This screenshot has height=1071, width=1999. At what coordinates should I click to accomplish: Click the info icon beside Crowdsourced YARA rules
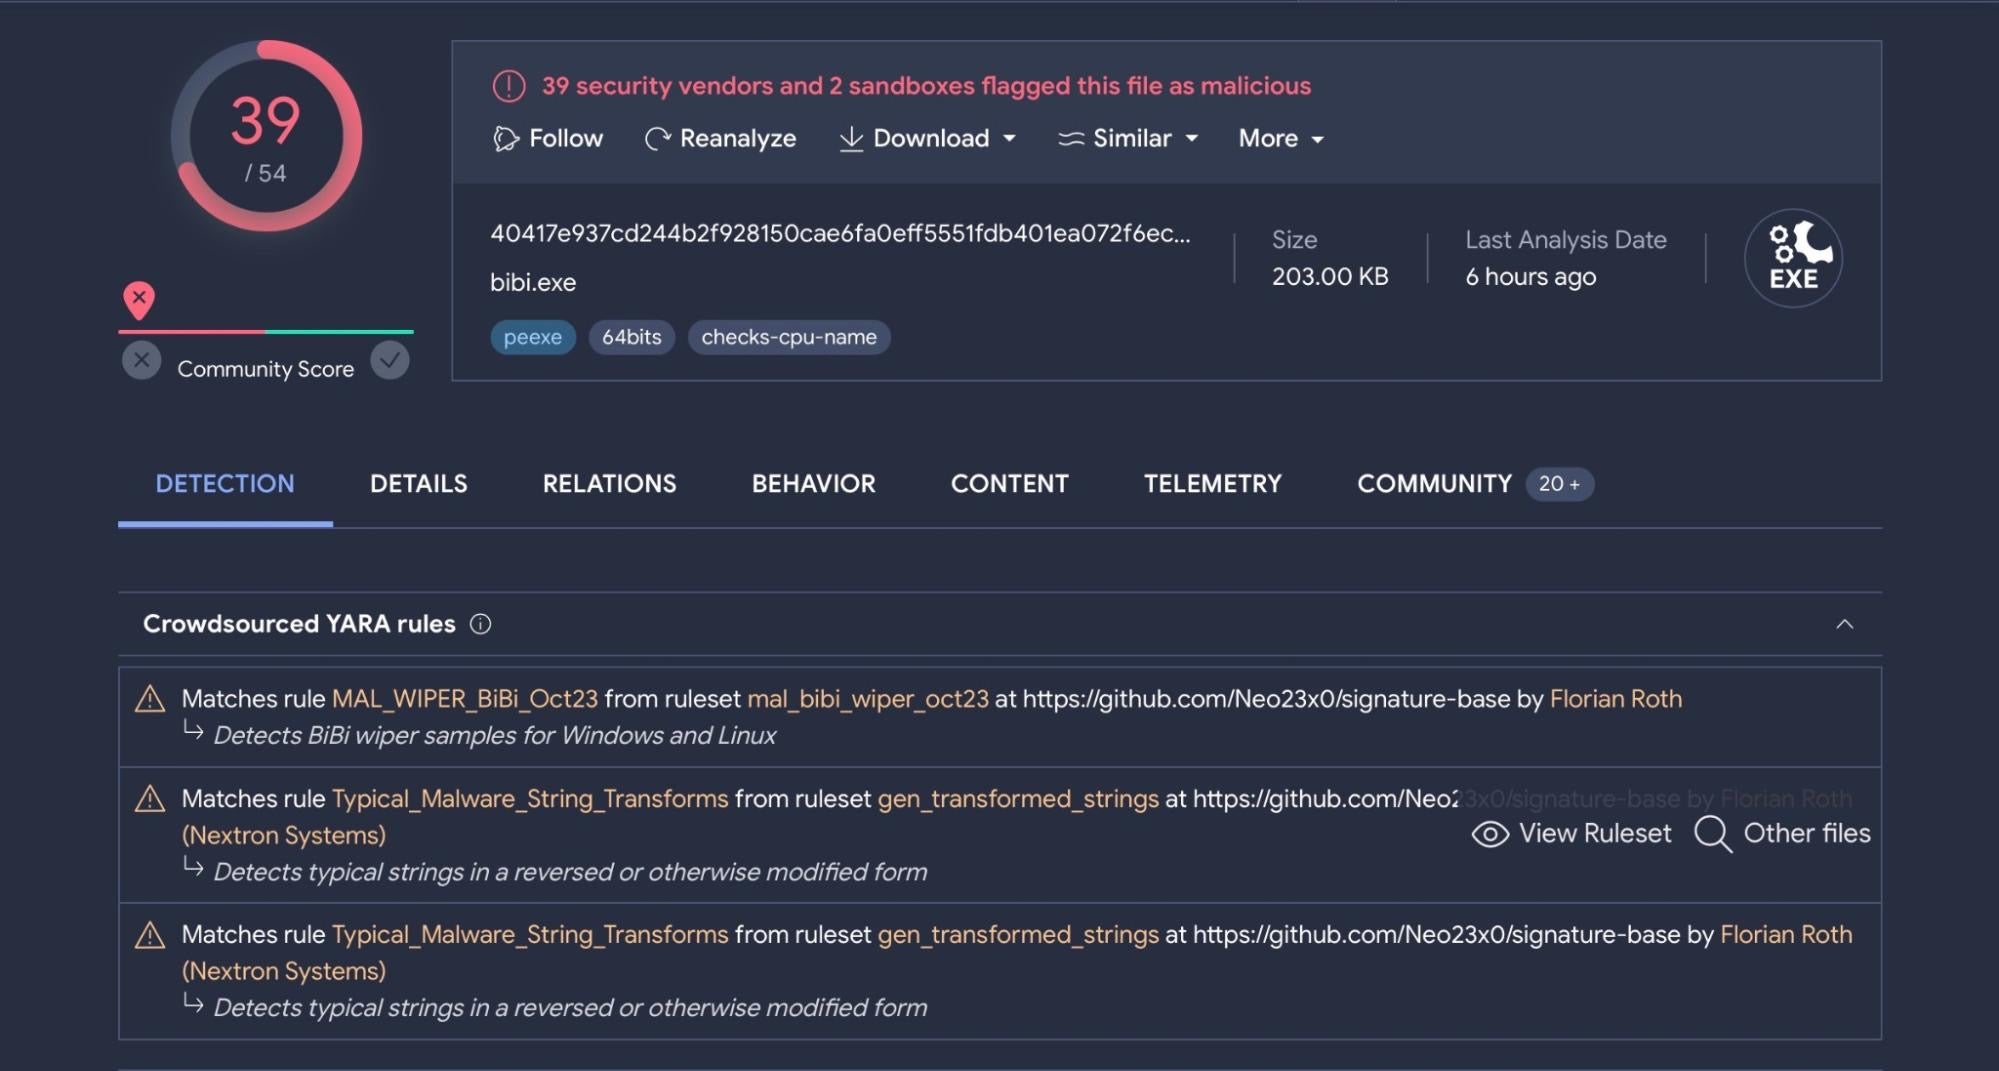tap(481, 624)
